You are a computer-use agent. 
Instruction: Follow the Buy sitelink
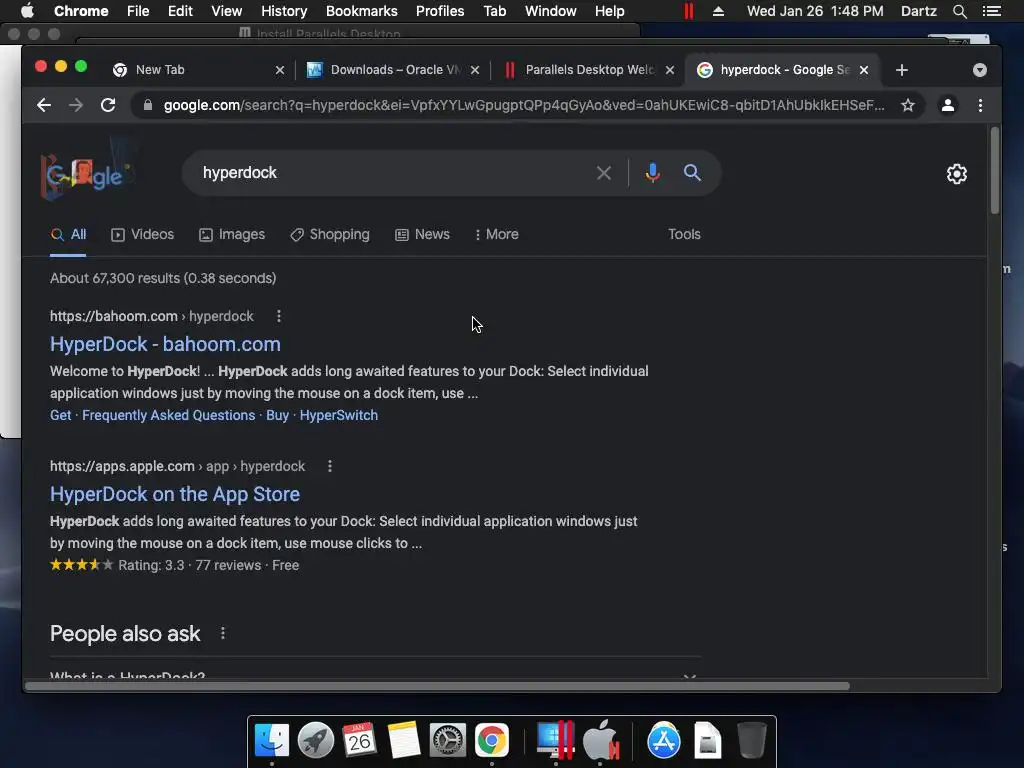[278, 415]
